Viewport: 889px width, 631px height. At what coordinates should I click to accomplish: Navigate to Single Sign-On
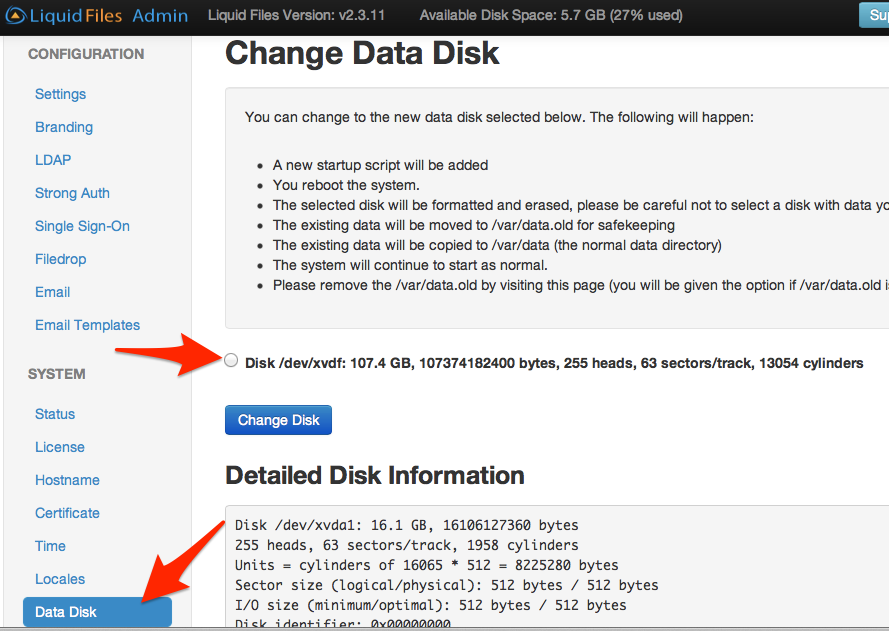tap(82, 226)
